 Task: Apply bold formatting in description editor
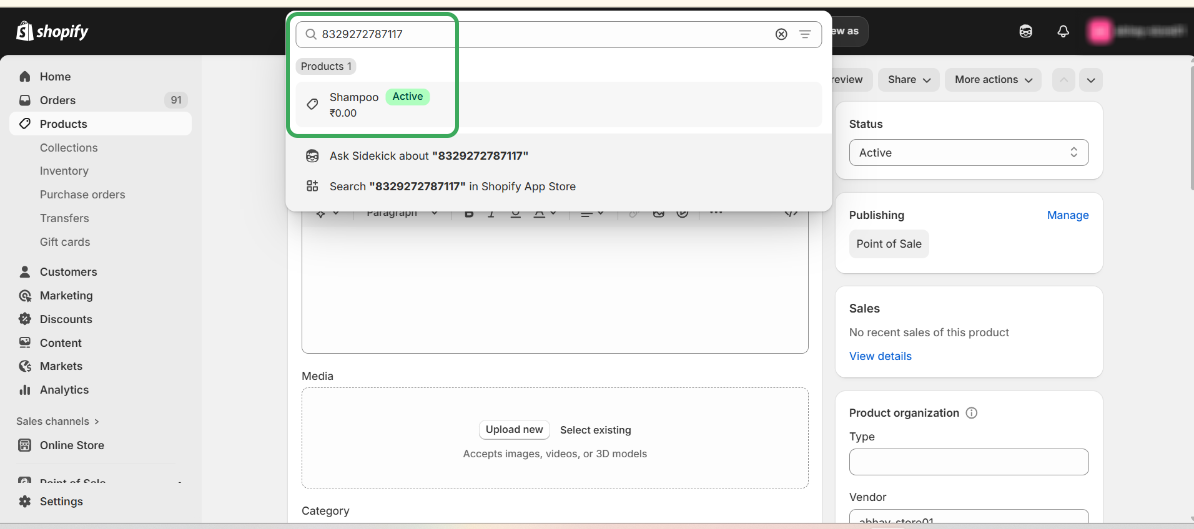tap(469, 213)
